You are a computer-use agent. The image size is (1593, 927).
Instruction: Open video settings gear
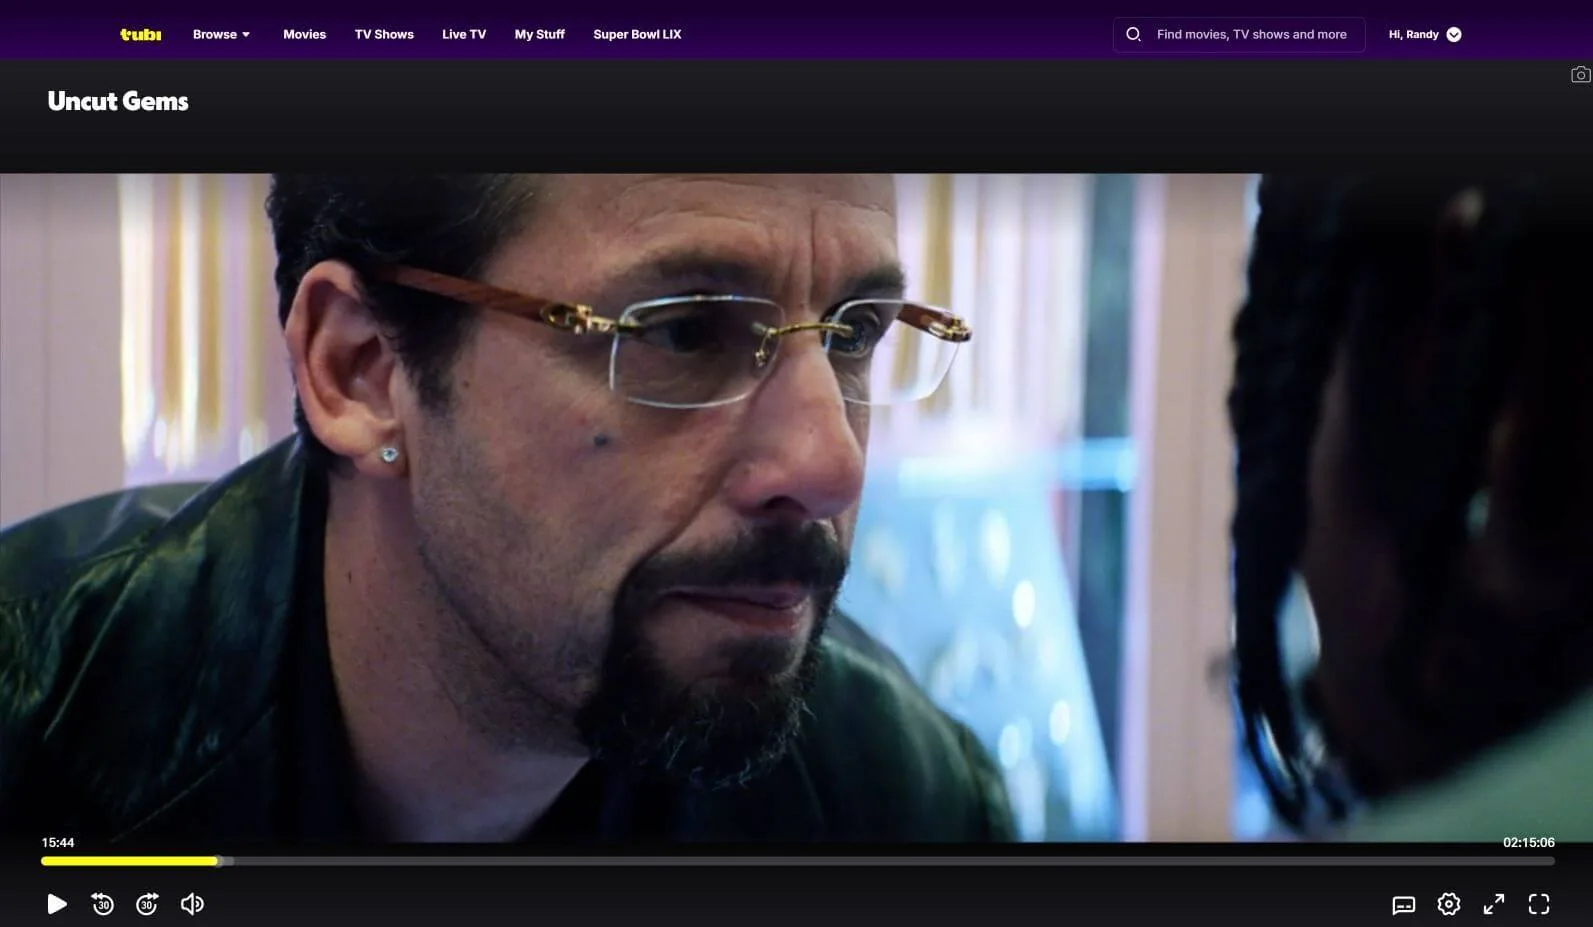(x=1449, y=904)
